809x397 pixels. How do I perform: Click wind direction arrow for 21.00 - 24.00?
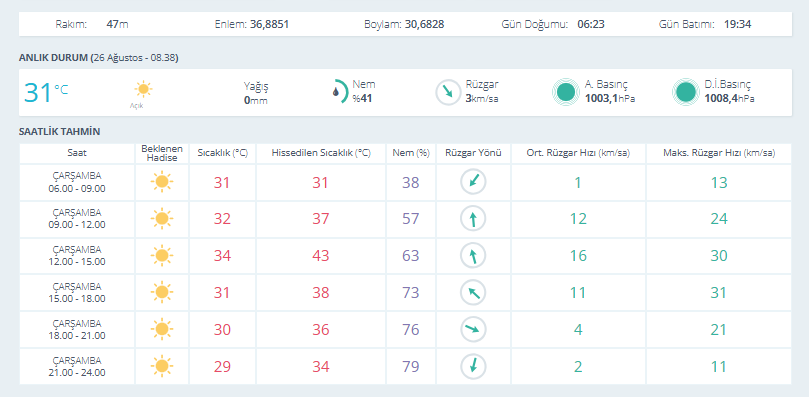[473, 366]
